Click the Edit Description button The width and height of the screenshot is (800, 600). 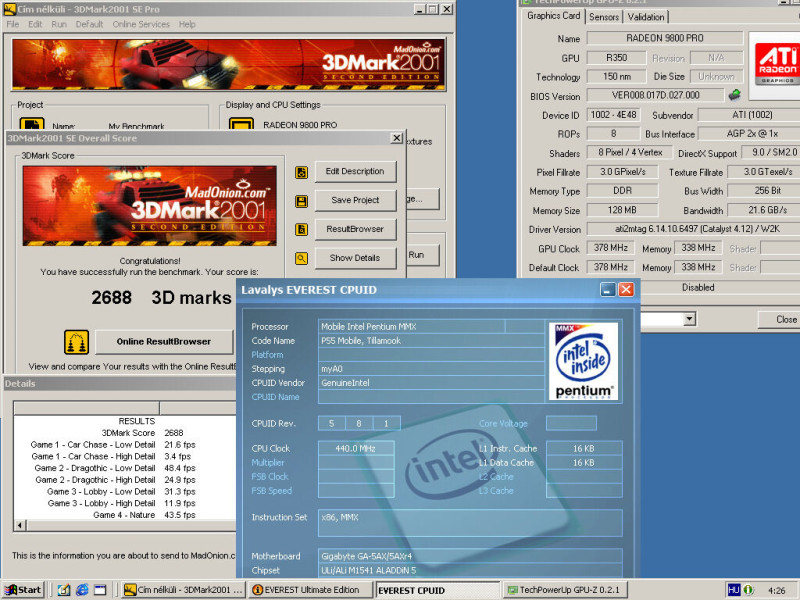click(x=355, y=171)
